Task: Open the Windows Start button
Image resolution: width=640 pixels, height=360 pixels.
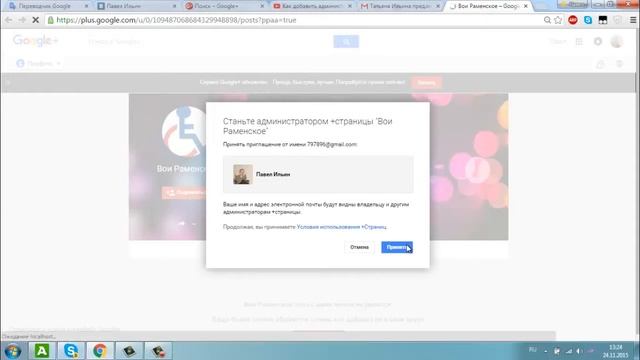Action: tap(12, 351)
